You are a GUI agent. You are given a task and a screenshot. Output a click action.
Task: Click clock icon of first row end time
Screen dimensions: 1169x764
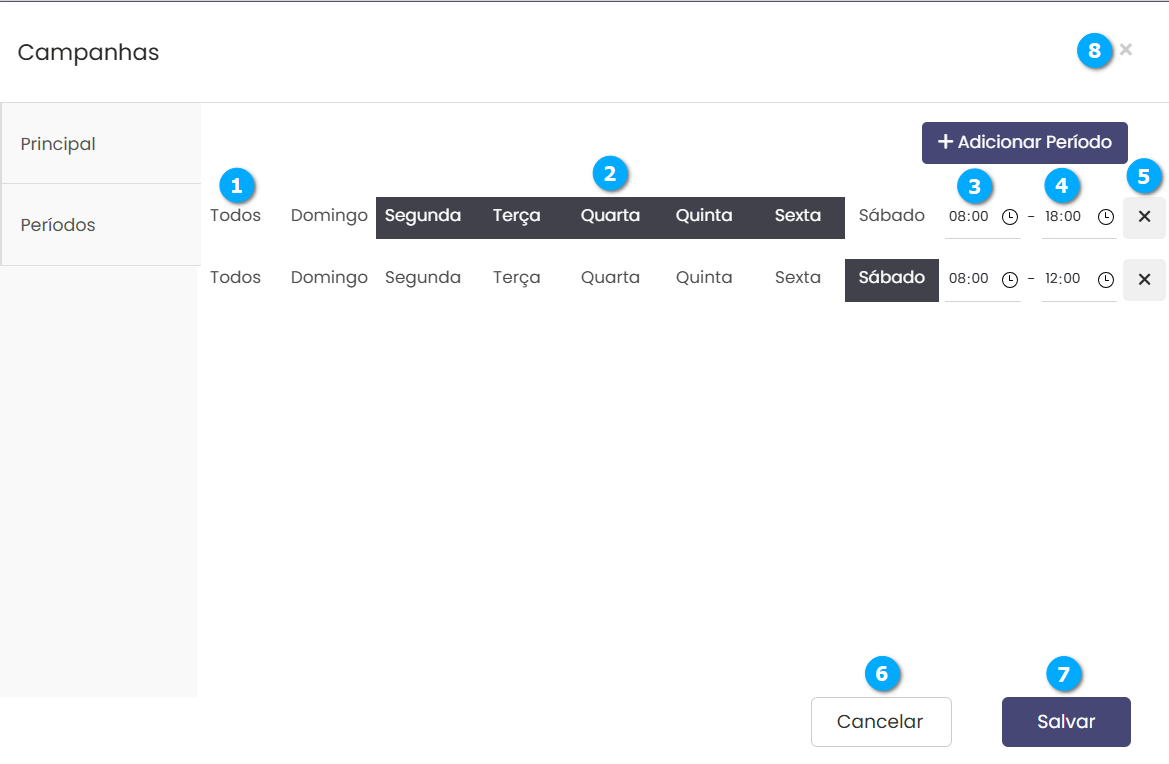[x=1105, y=217]
